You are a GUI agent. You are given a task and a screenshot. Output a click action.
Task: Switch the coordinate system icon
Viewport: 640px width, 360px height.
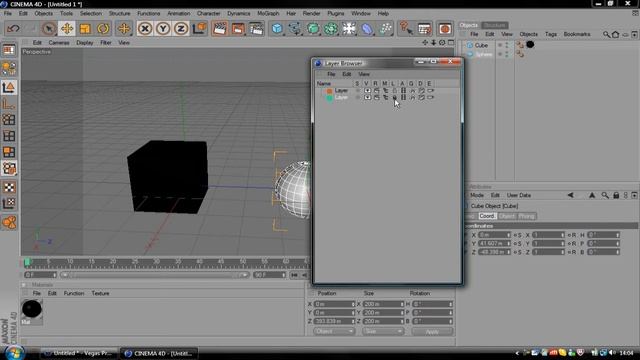click(199, 29)
